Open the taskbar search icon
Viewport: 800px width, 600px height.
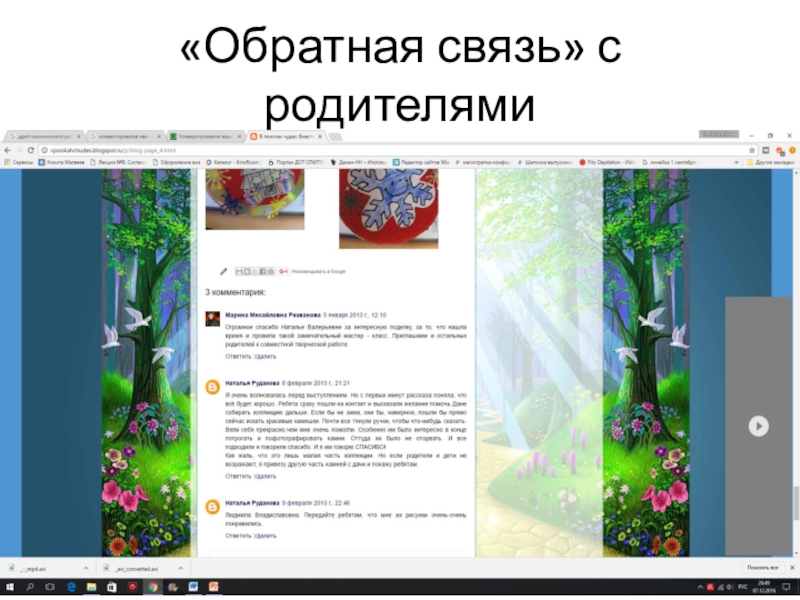click(30, 587)
